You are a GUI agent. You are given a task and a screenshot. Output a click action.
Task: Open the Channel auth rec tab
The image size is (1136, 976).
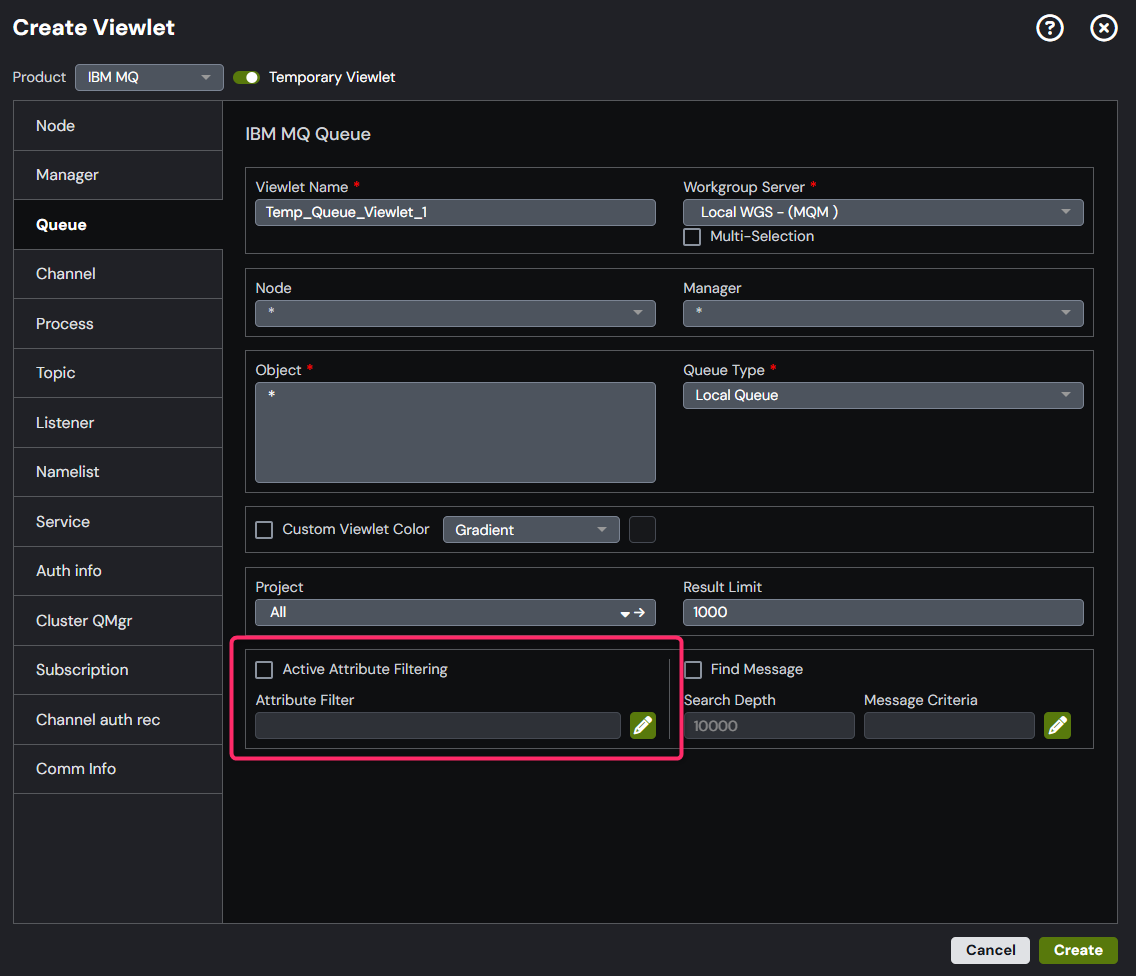[118, 720]
